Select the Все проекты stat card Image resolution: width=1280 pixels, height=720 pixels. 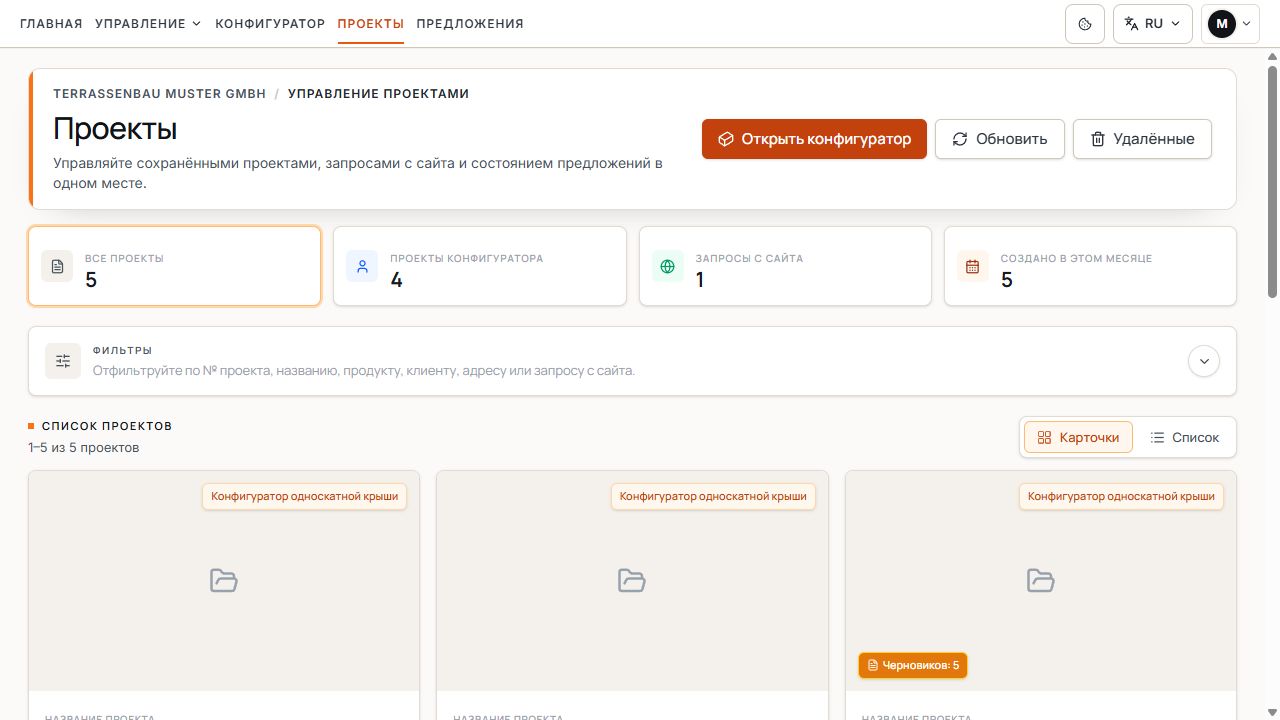pyautogui.click(x=175, y=266)
